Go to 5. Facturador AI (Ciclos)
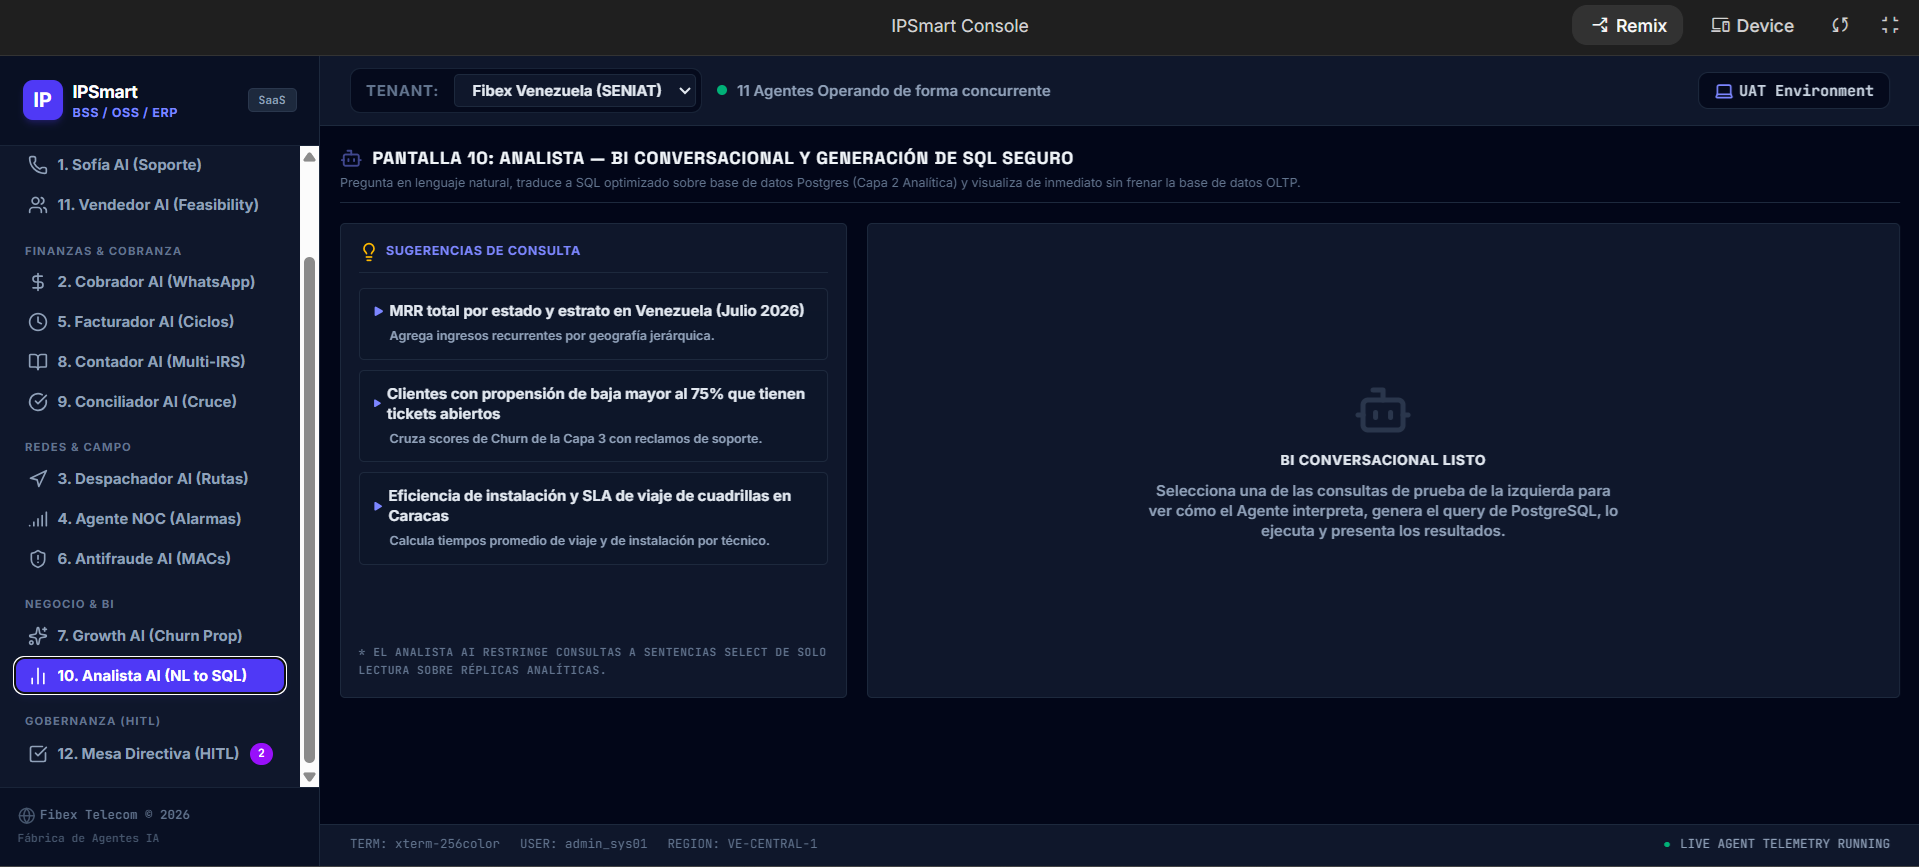The image size is (1919, 867). click(150, 322)
